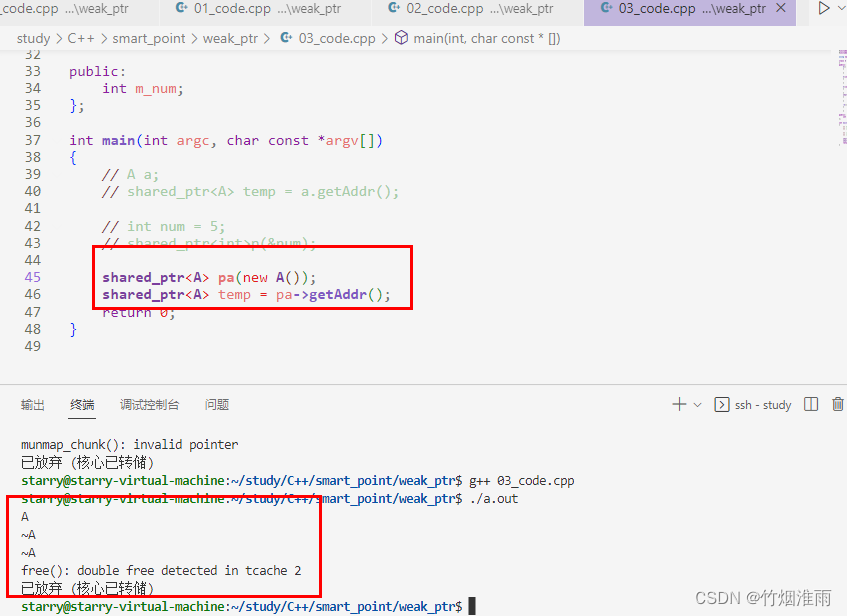Click the C++ icon on the 03_code.cpp tab
The height and width of the screenshot is (616, 847).
coord(607,8)
